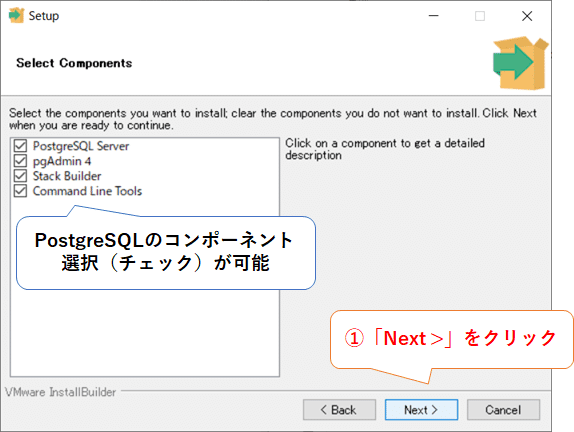Minimize the Setup window
The image size is (574, 432).
pyautogui.click(x=433, y=16)
